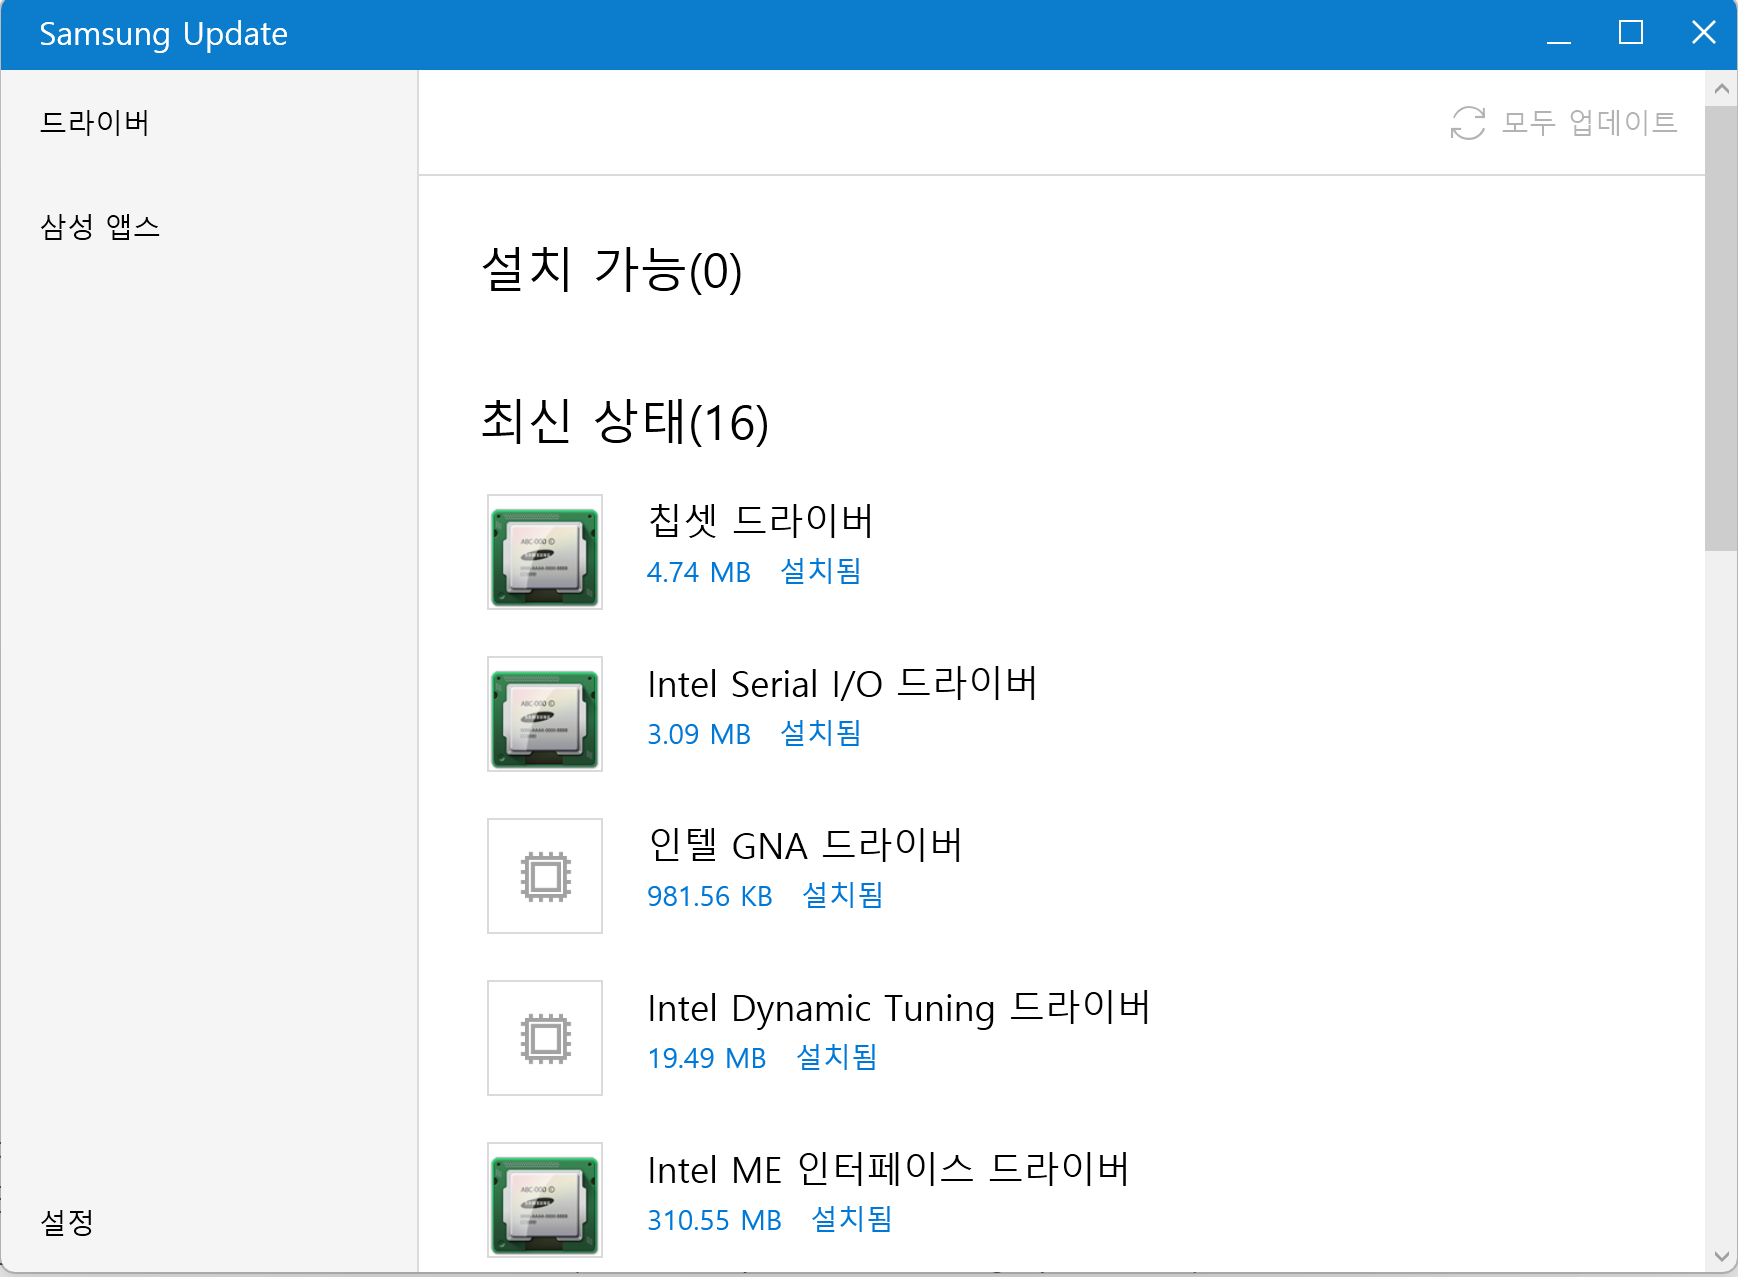Click the 19.49 MB size text
1738x1277 pixels.
707,1058
